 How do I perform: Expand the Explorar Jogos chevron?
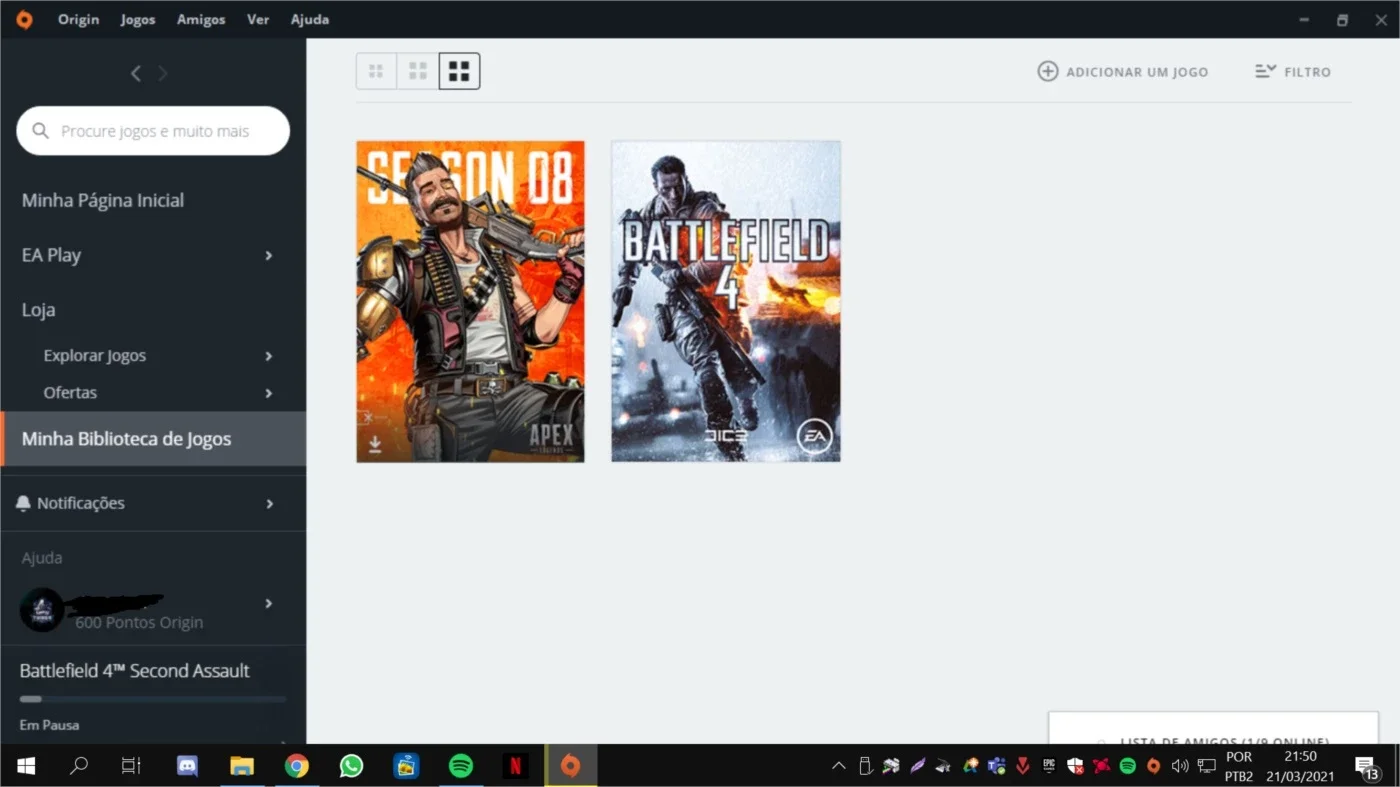coord(268,356)
